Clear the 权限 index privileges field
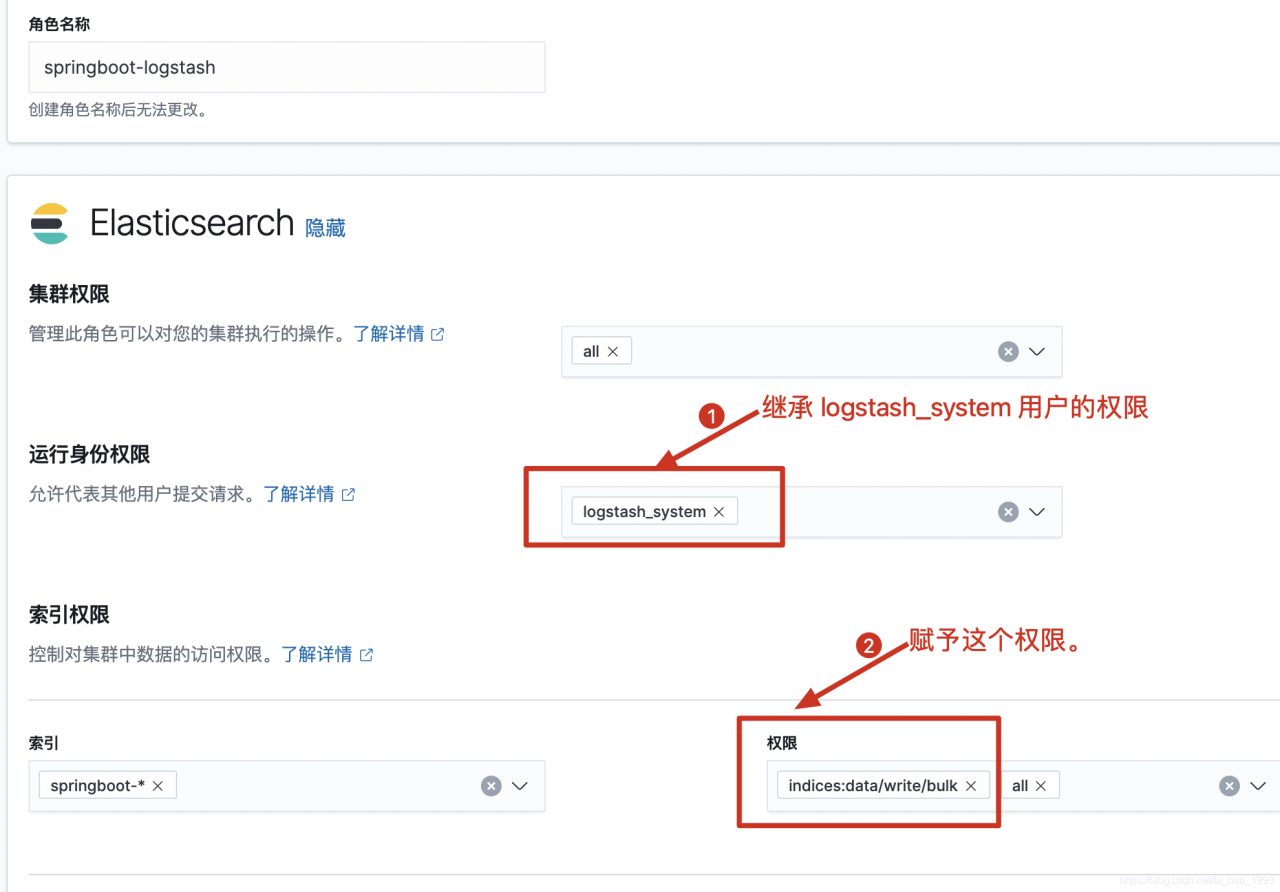This screenshot has height=892, width=1280. 1229,785
